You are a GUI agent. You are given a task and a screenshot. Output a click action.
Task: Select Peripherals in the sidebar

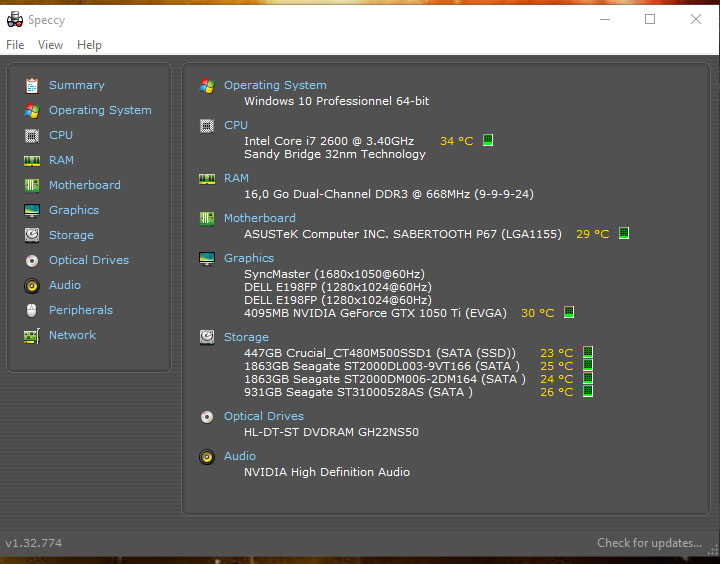(x=80, y=310)
